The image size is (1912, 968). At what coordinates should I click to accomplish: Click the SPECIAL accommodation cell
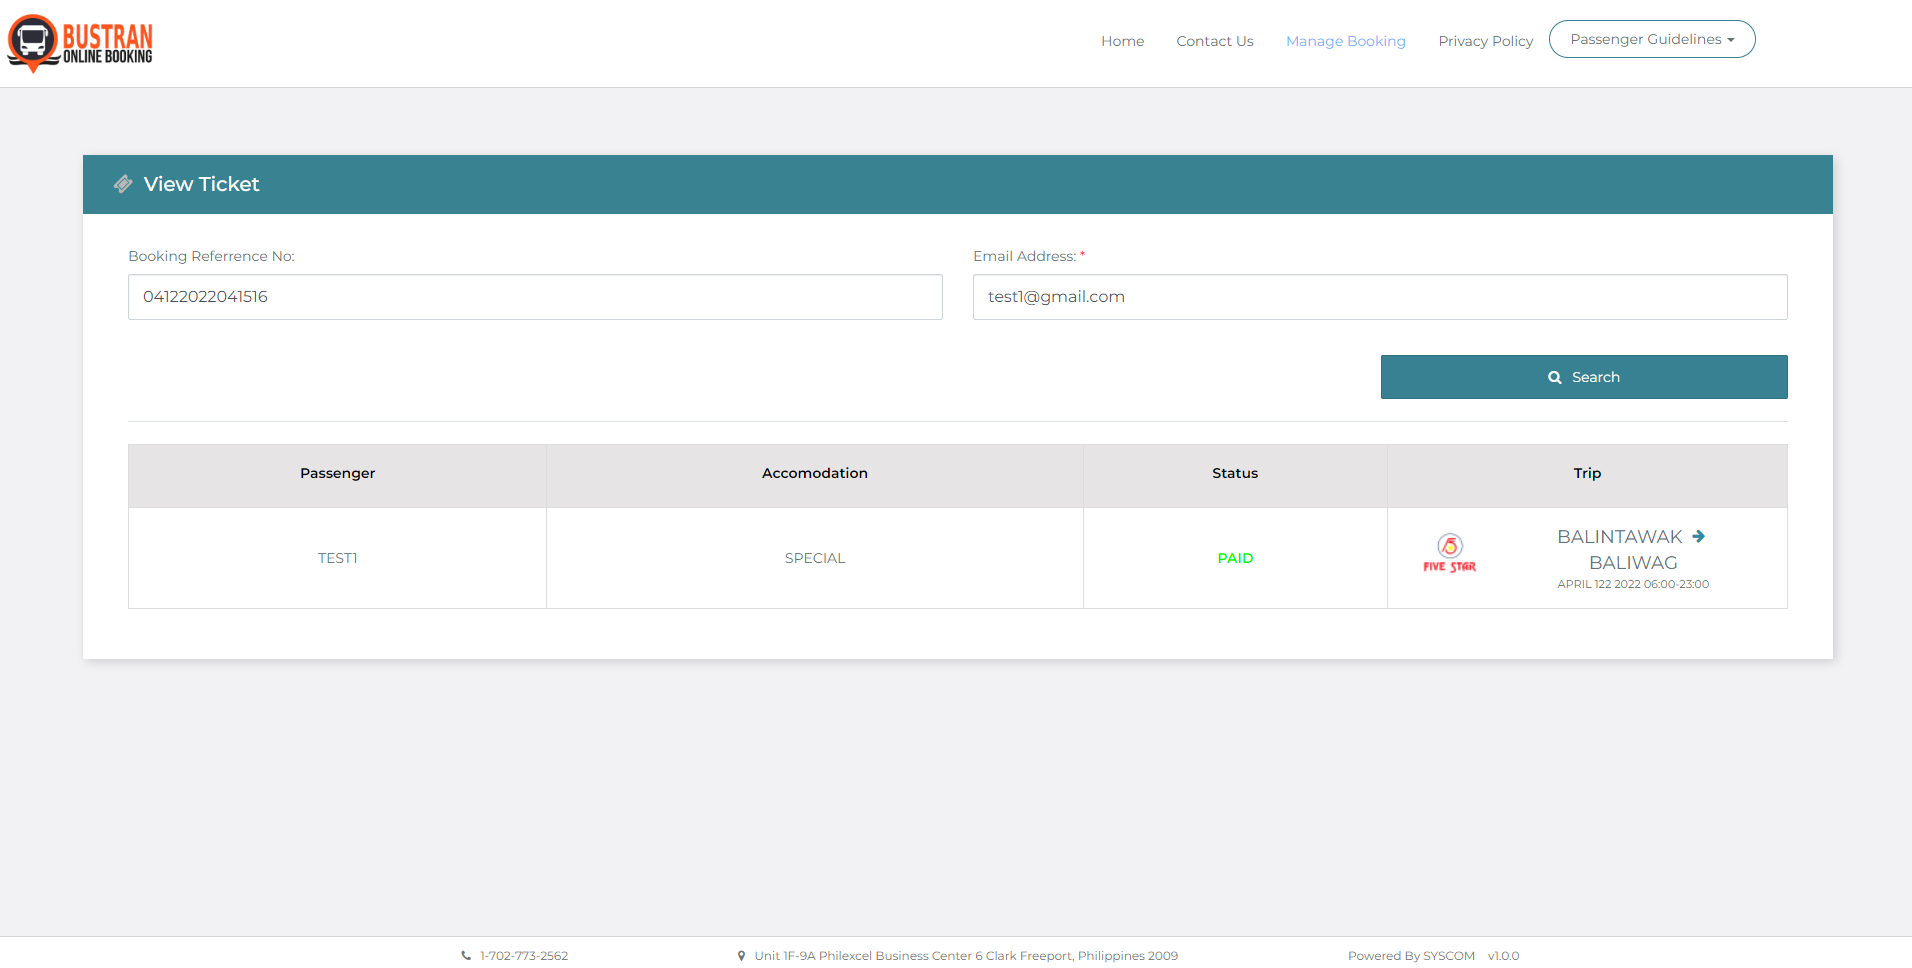tap(814, 558)
